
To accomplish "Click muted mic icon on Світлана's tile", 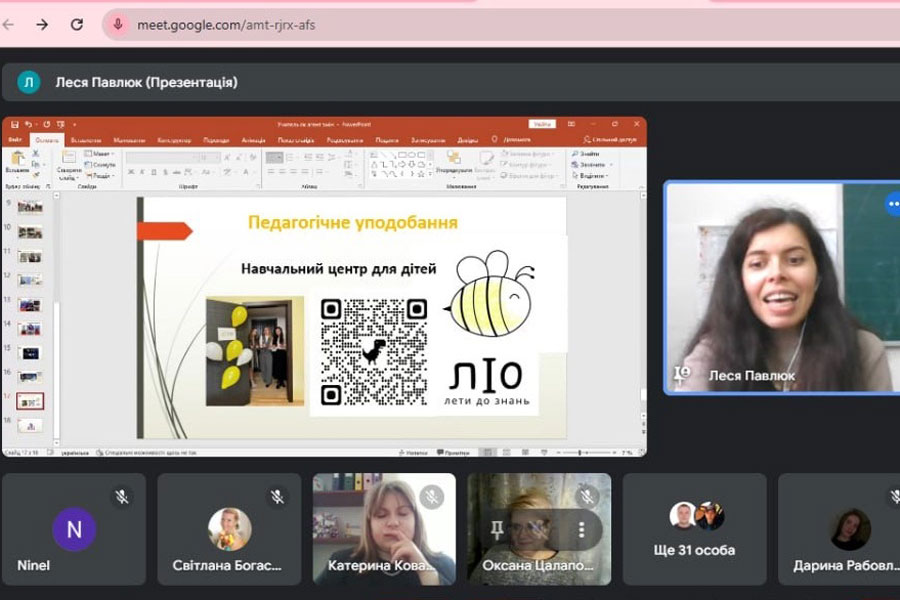I will (x=277, y=496).
